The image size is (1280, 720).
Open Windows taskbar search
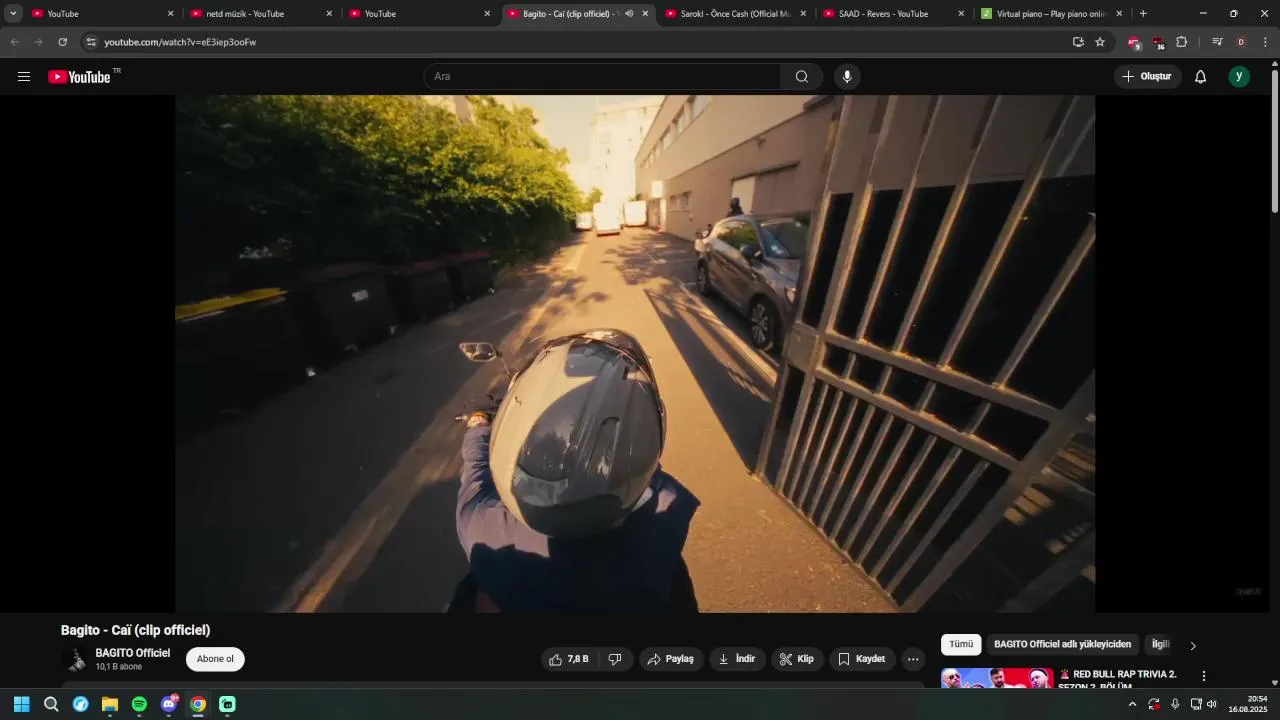(51, 704)
